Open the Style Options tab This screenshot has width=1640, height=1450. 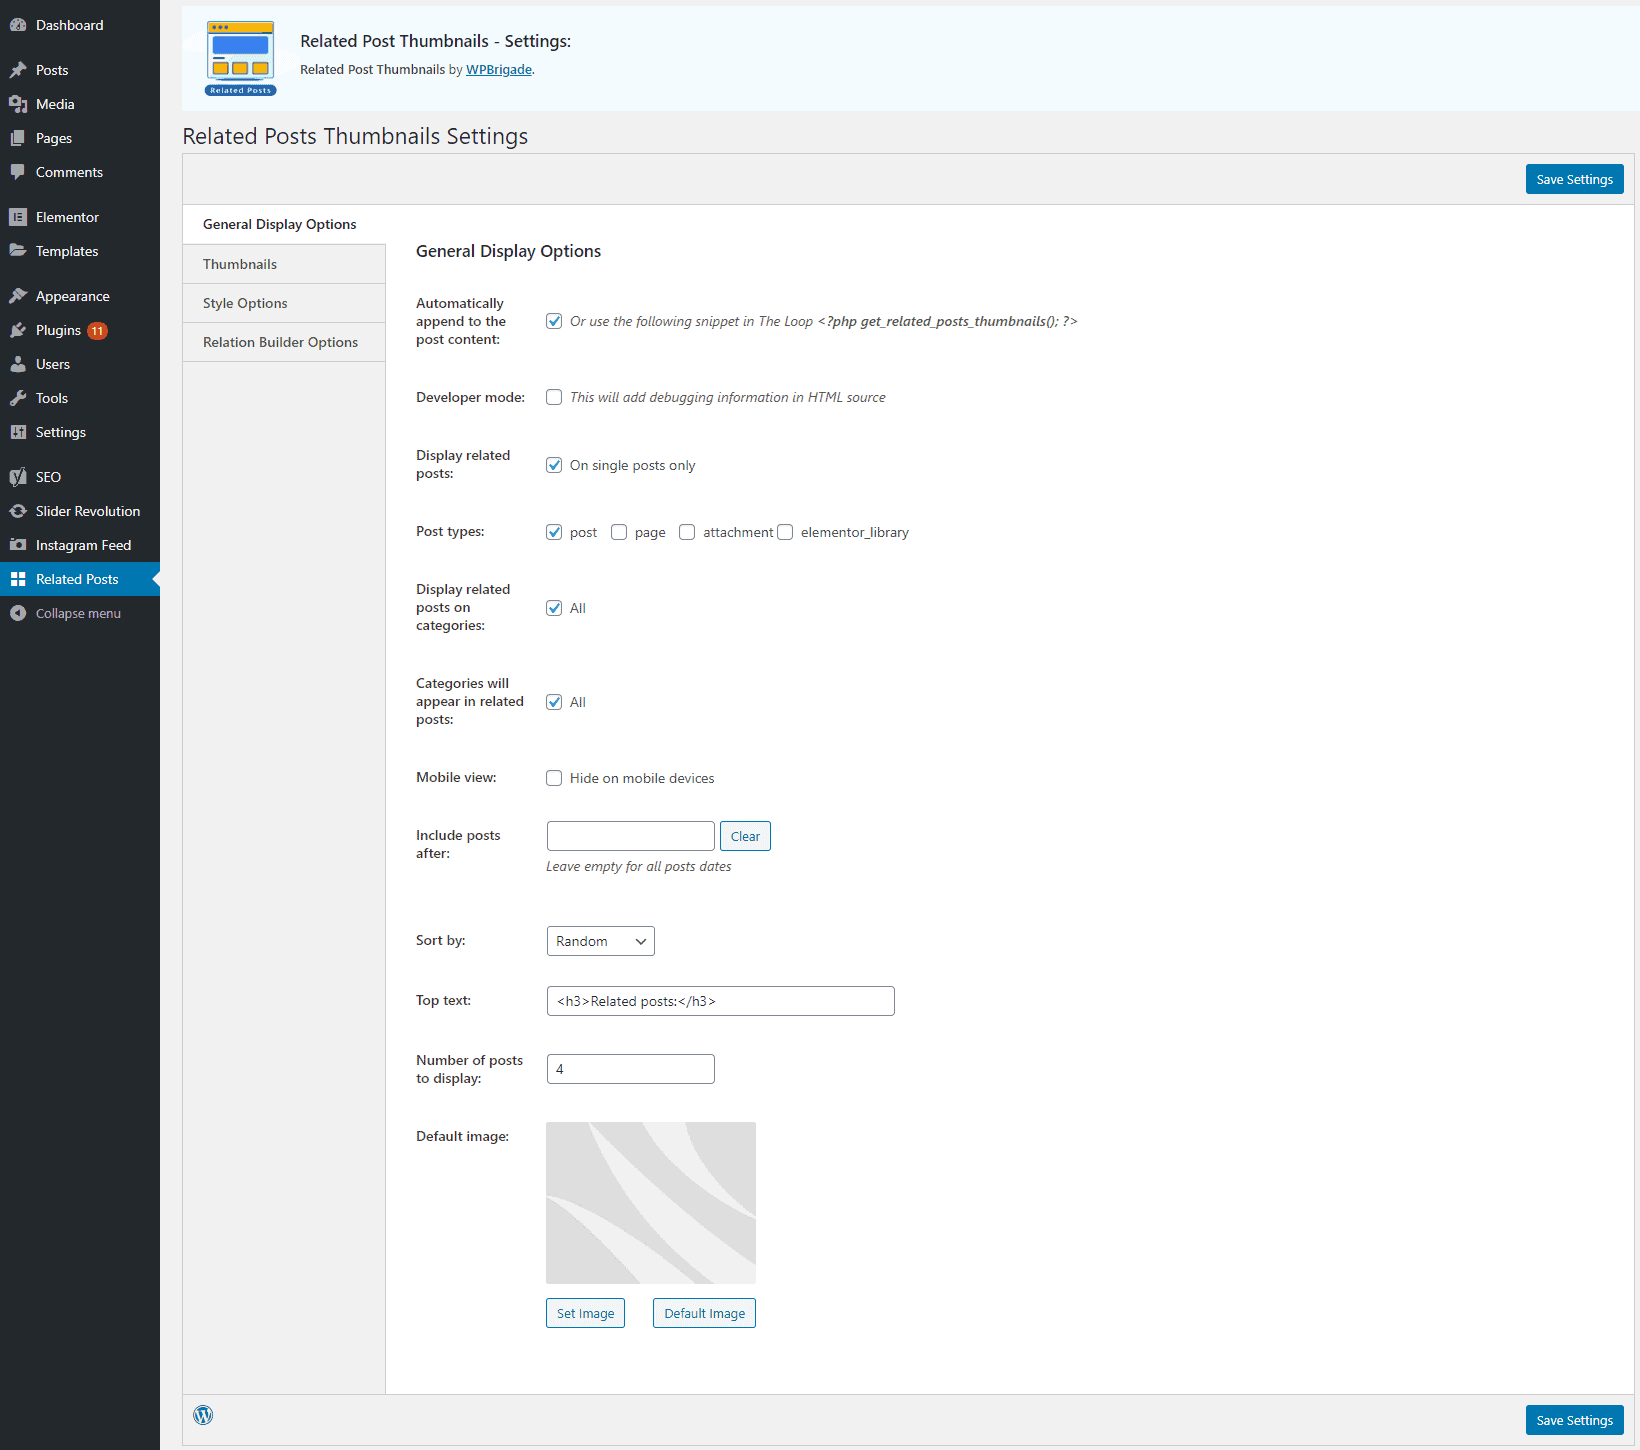coord(284,303)
